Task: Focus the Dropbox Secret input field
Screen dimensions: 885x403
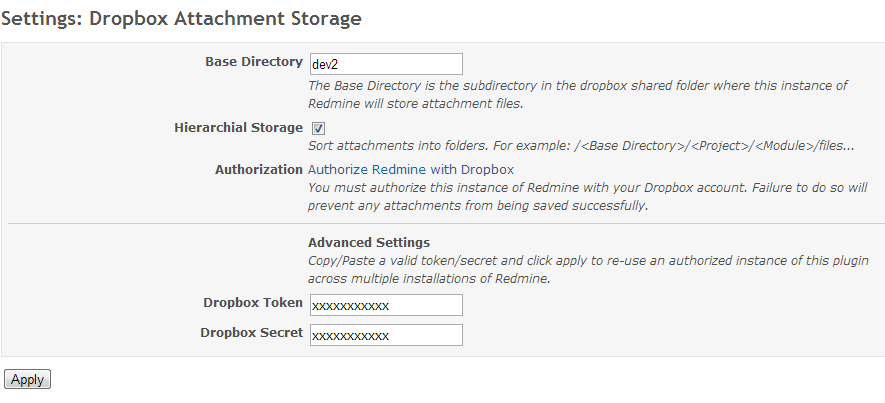Action: 386,335
